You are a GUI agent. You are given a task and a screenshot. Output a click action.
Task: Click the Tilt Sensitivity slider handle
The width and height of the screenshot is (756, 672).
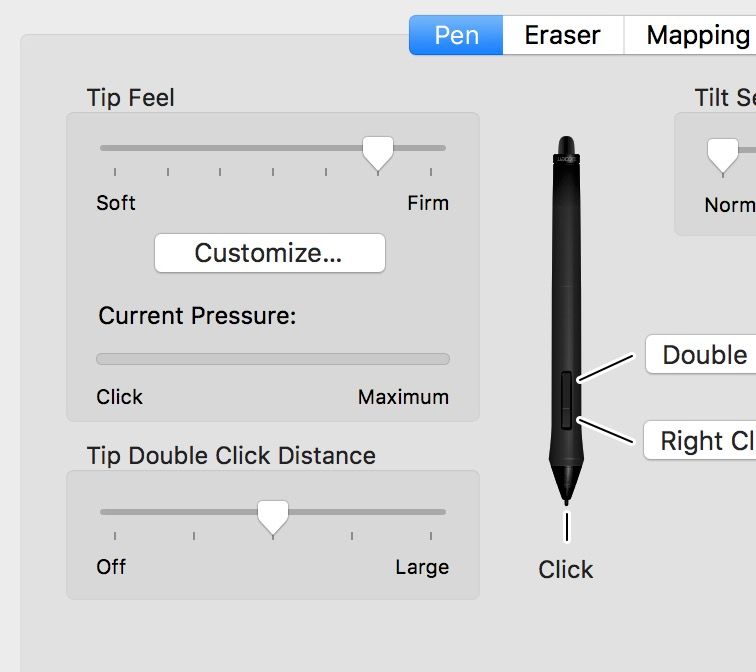722,153
